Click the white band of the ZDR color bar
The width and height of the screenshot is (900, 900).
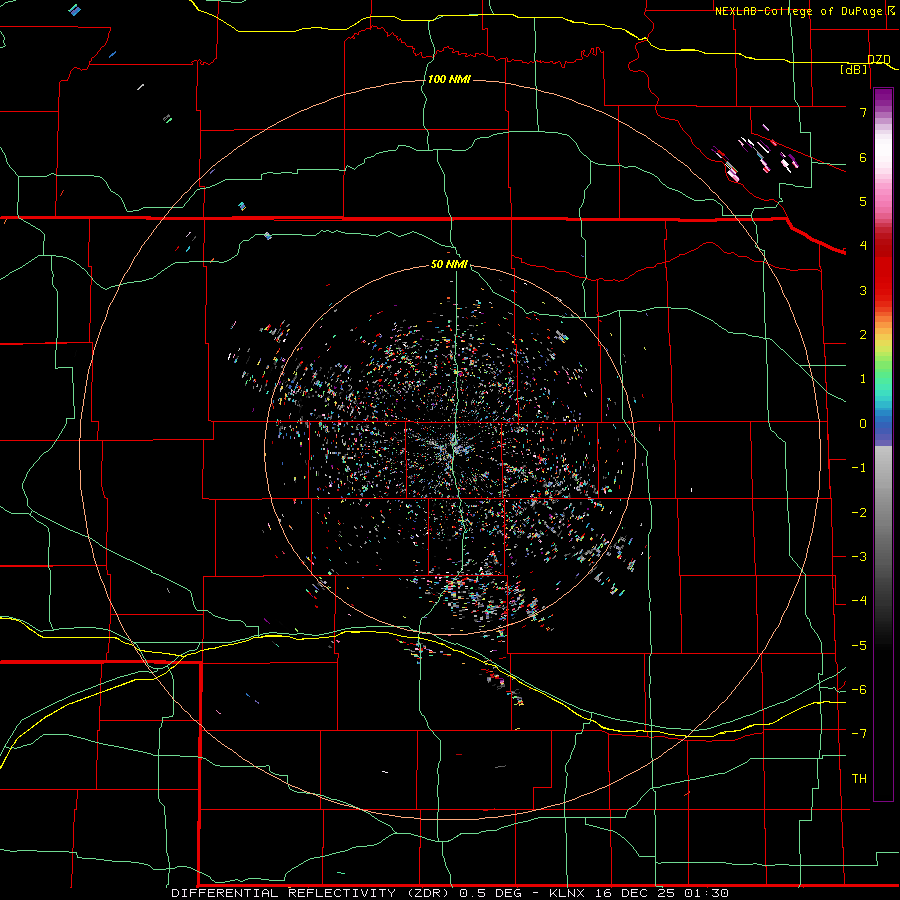883,152
